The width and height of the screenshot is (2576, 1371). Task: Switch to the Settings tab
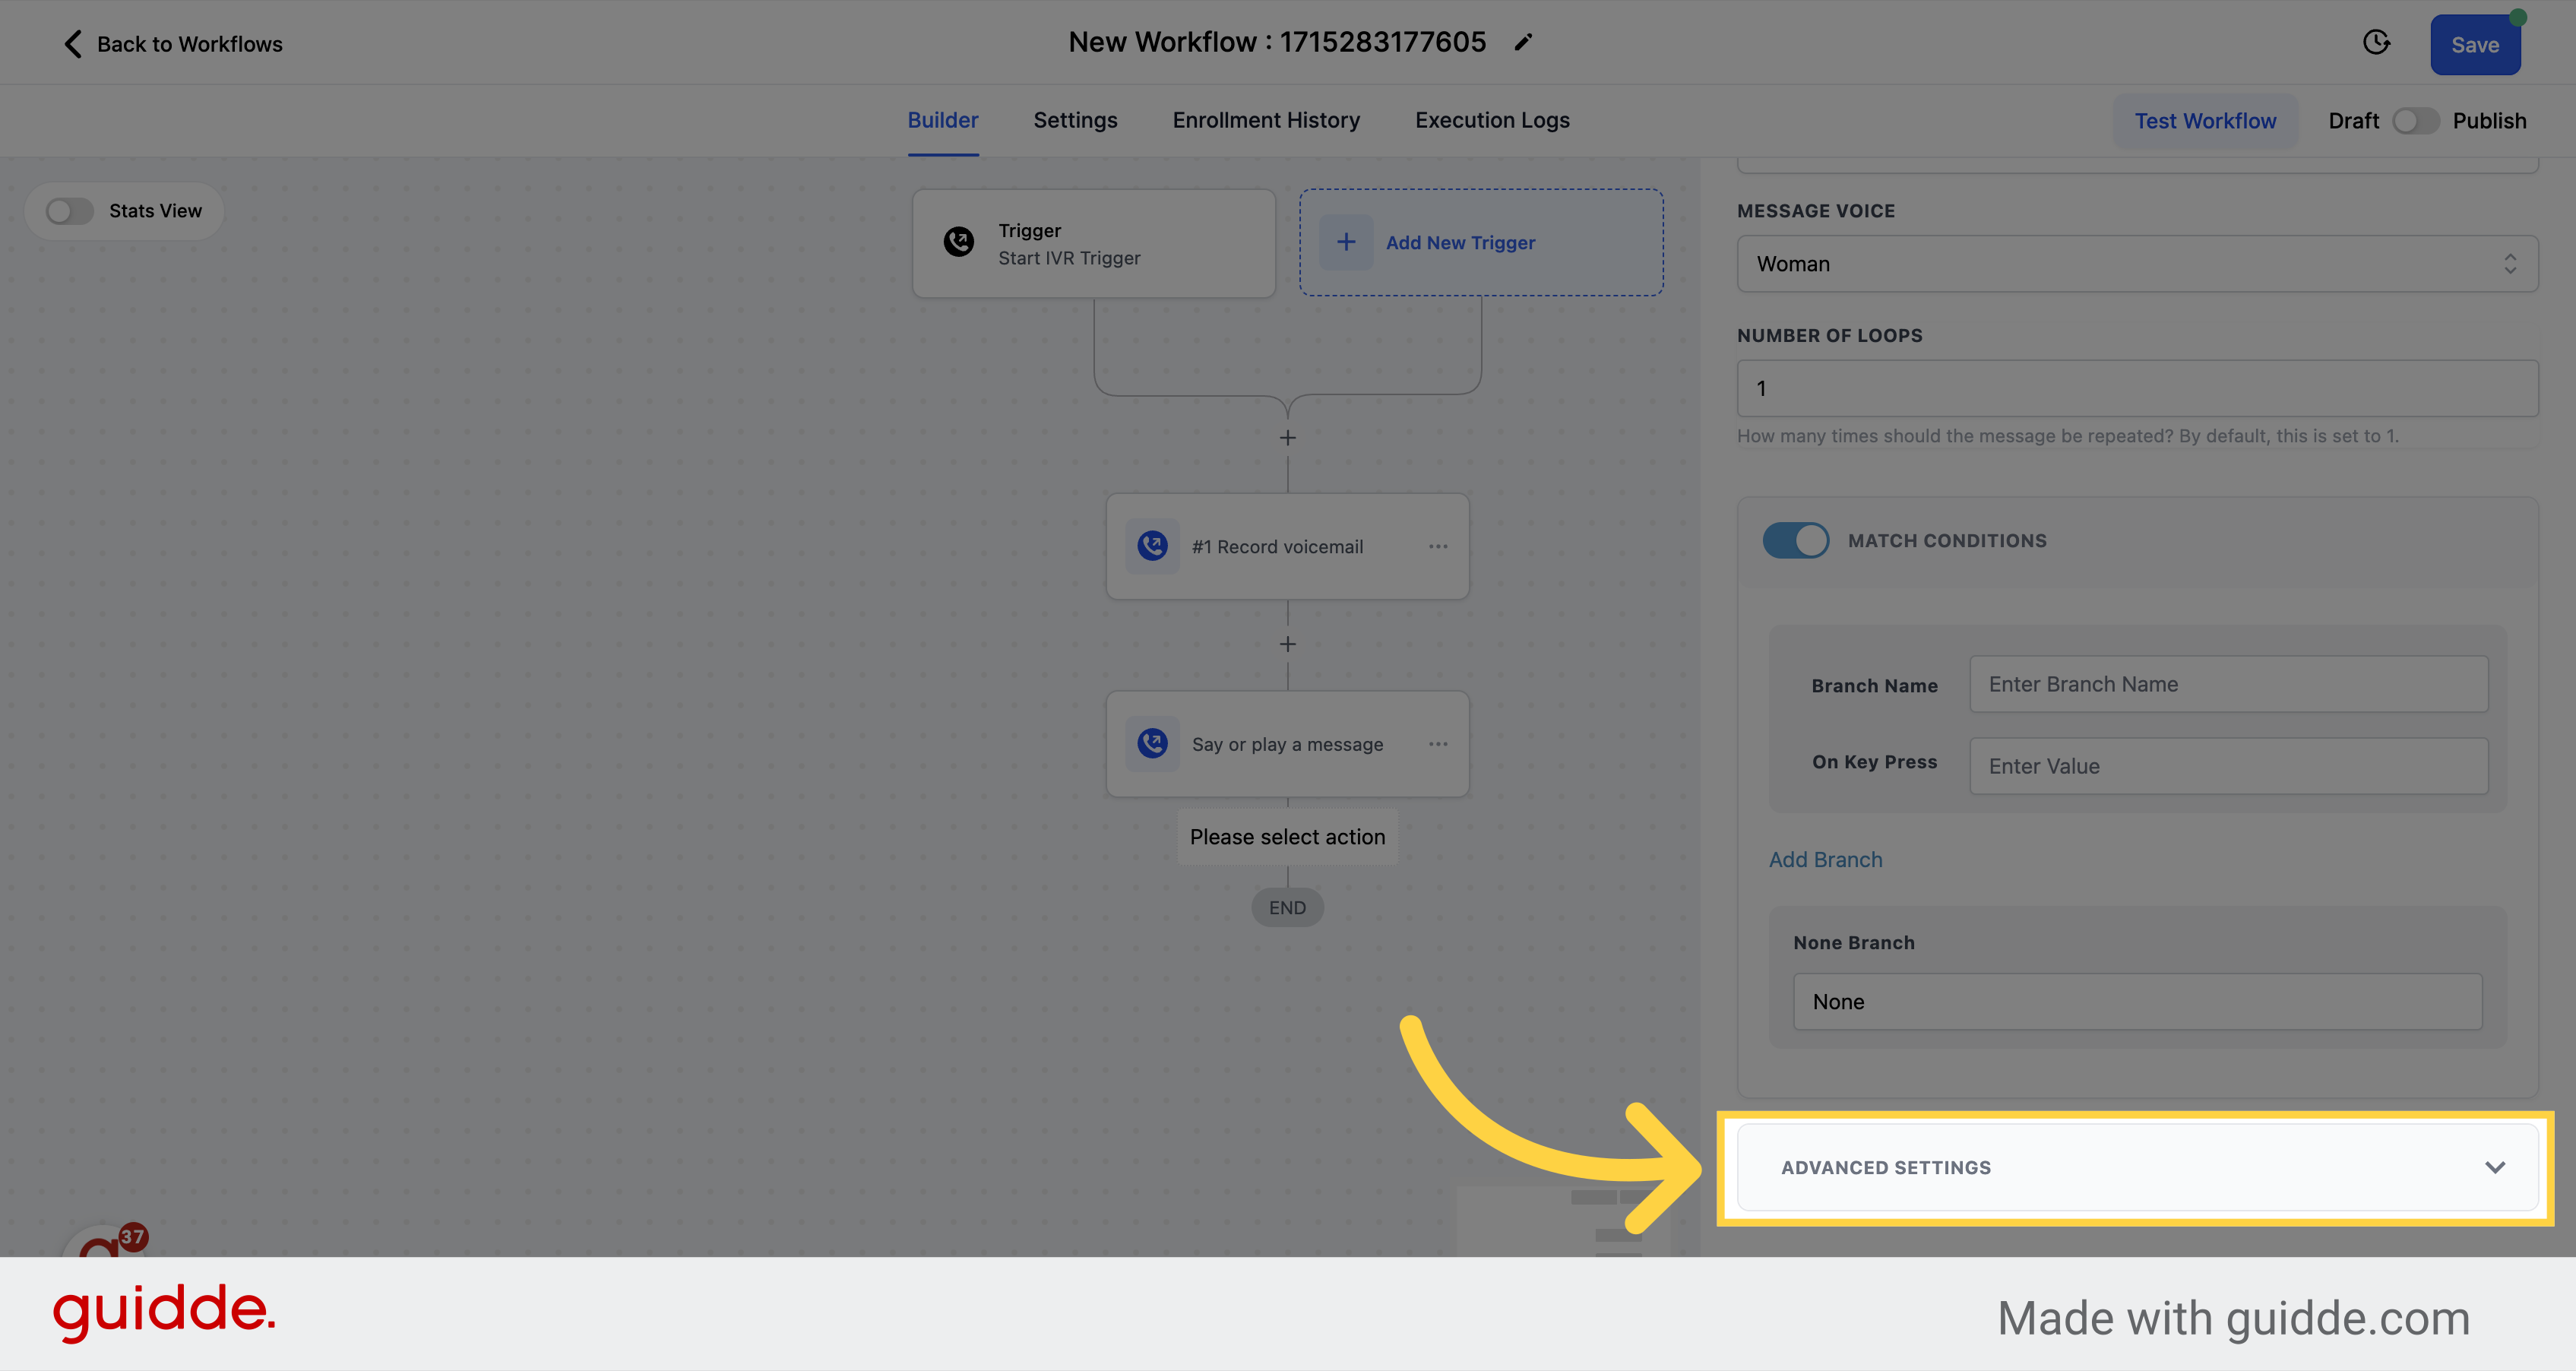tap(1075, 121)
